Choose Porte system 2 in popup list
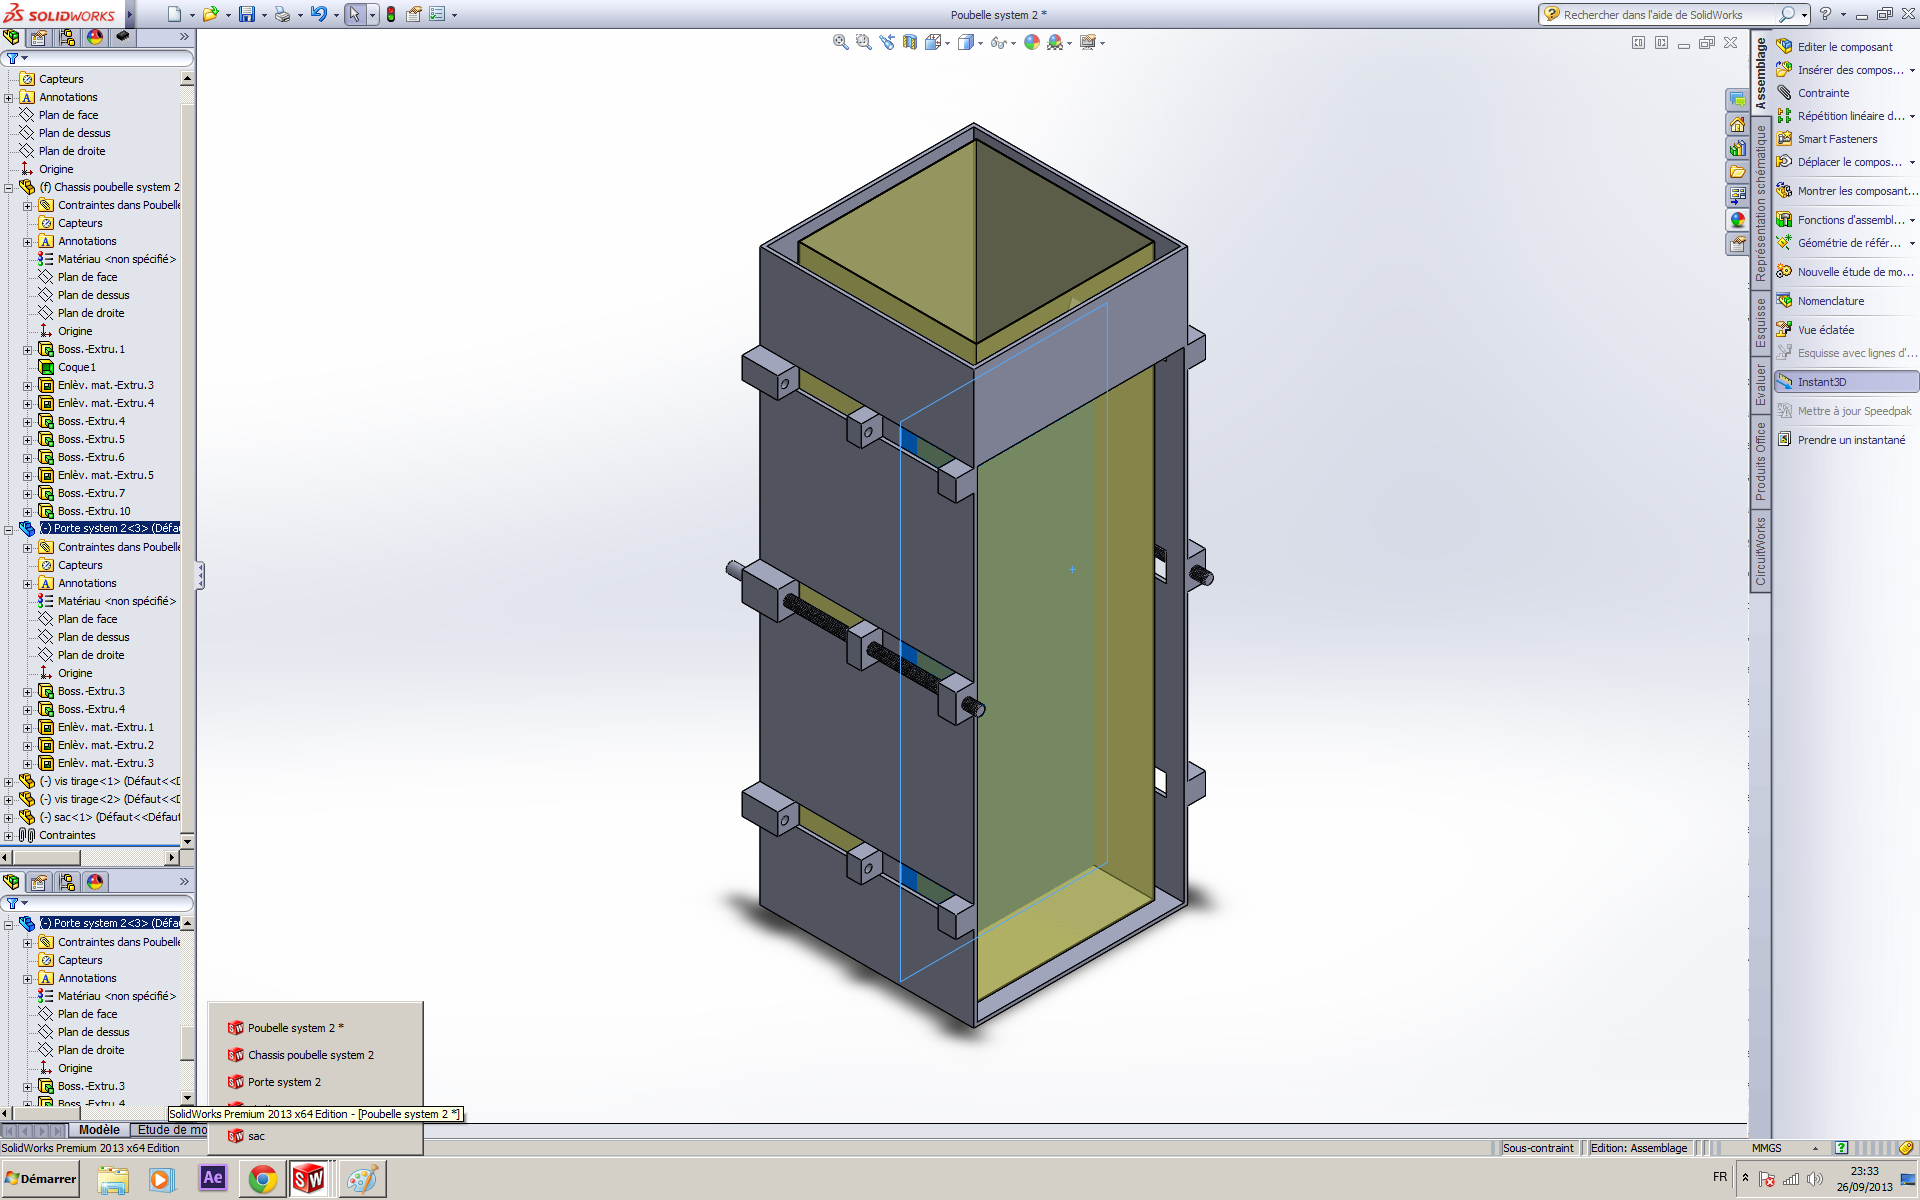Viewport: 1920px width, 1200px height. tap(284, 1082)
